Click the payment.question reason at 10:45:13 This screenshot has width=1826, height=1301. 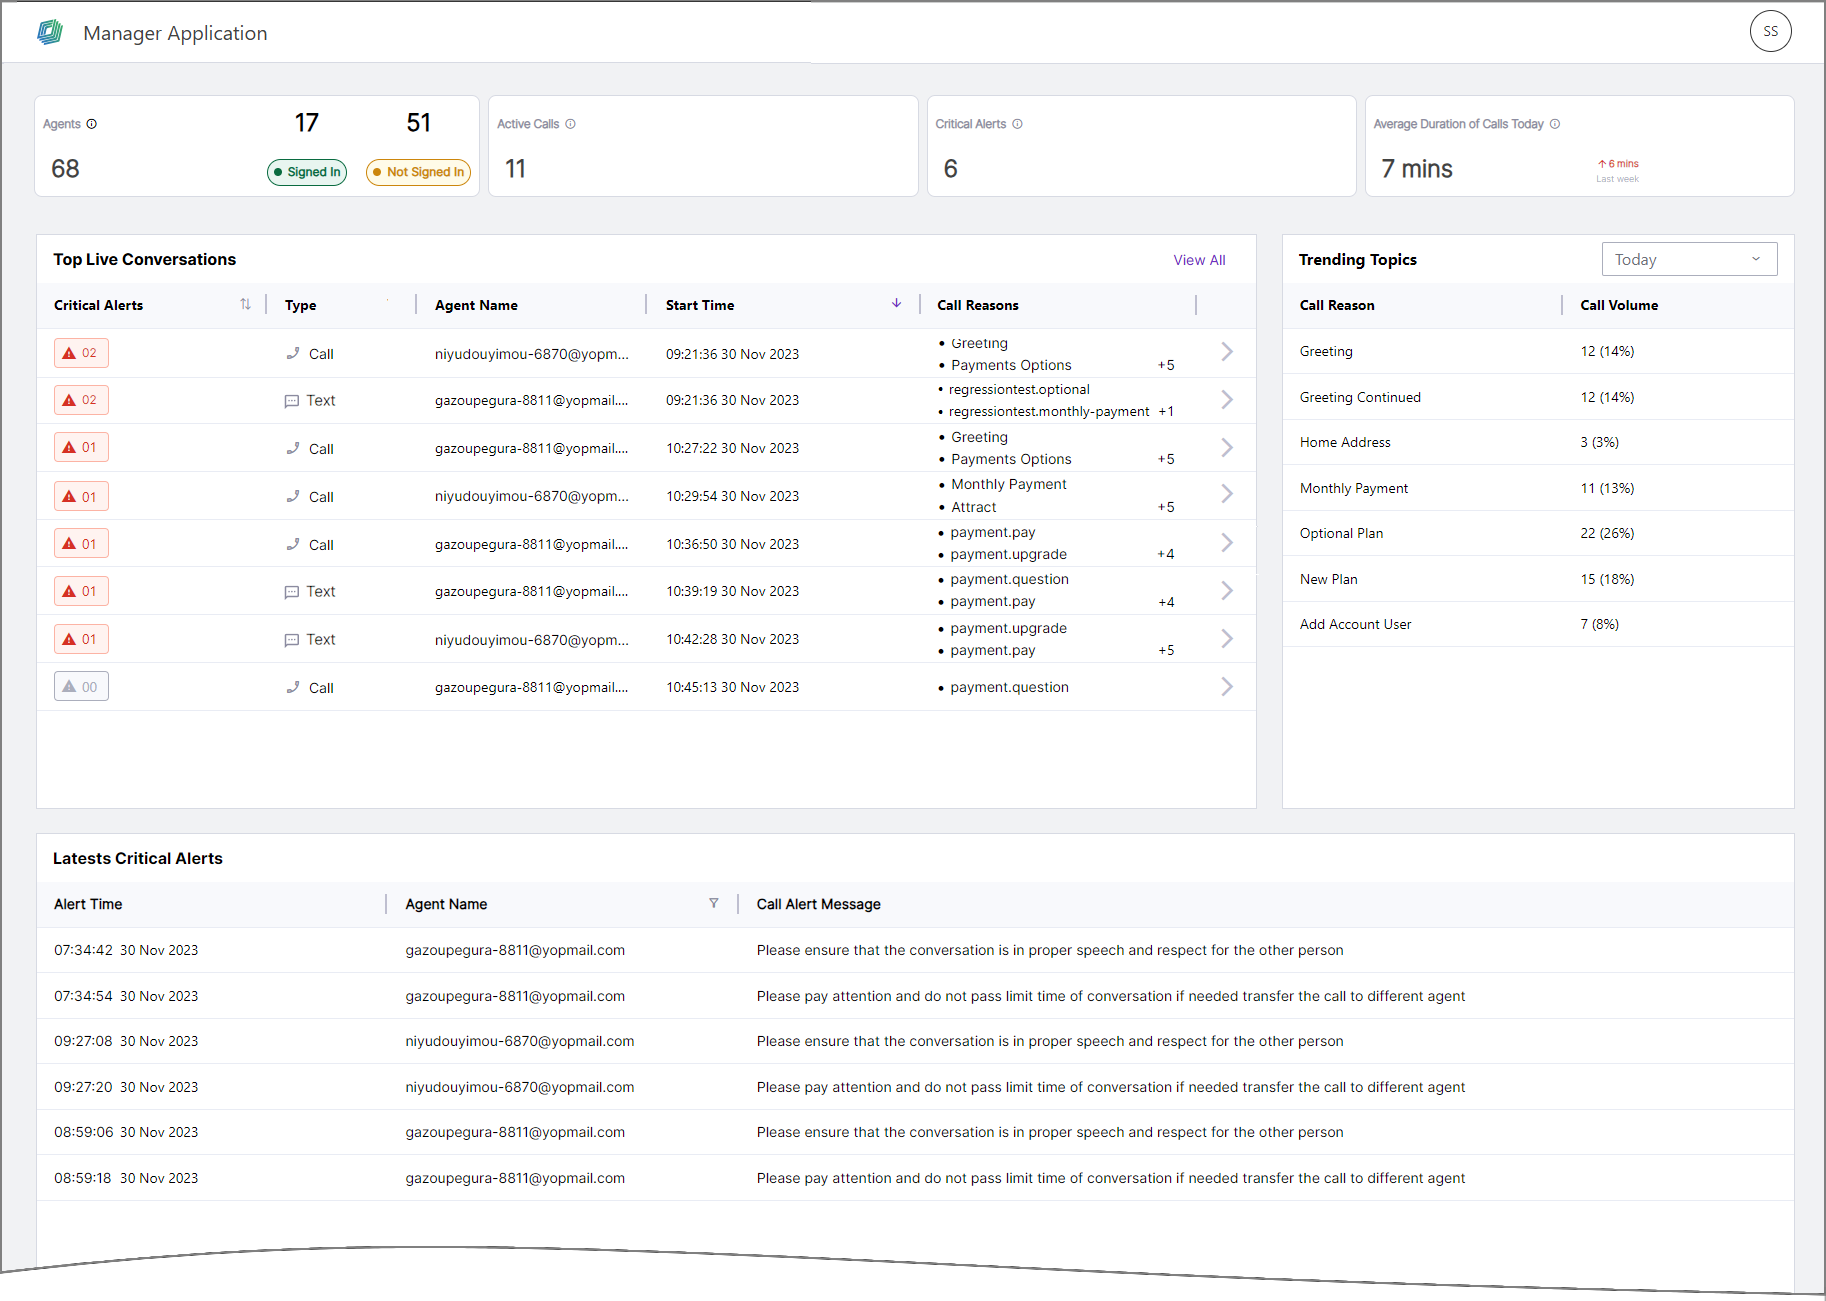1009,687
